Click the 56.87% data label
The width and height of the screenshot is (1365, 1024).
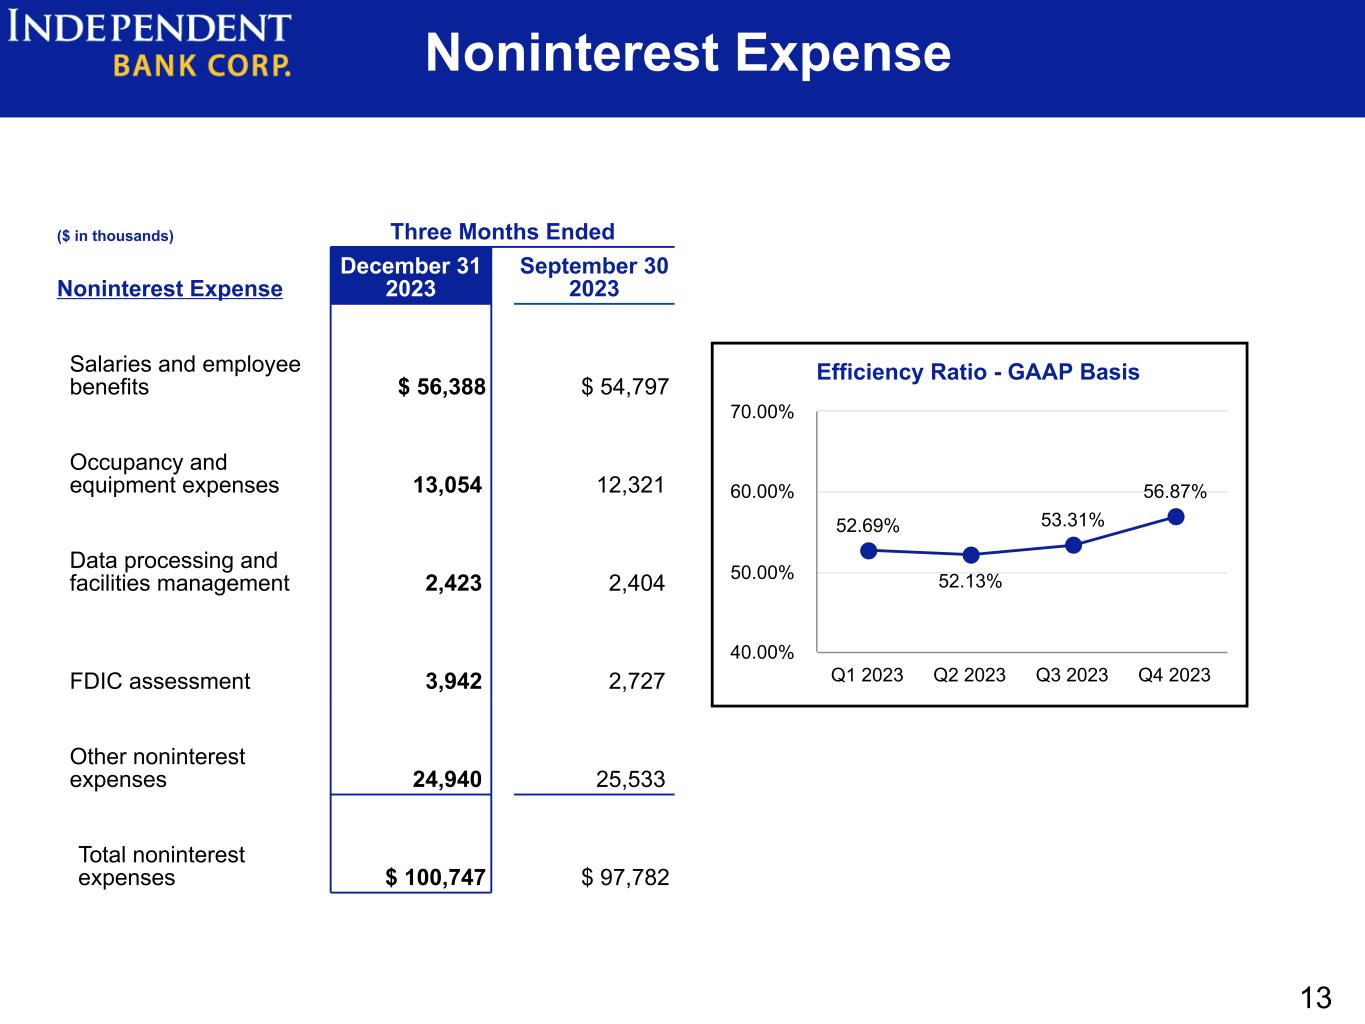(x=1175, y=492)
